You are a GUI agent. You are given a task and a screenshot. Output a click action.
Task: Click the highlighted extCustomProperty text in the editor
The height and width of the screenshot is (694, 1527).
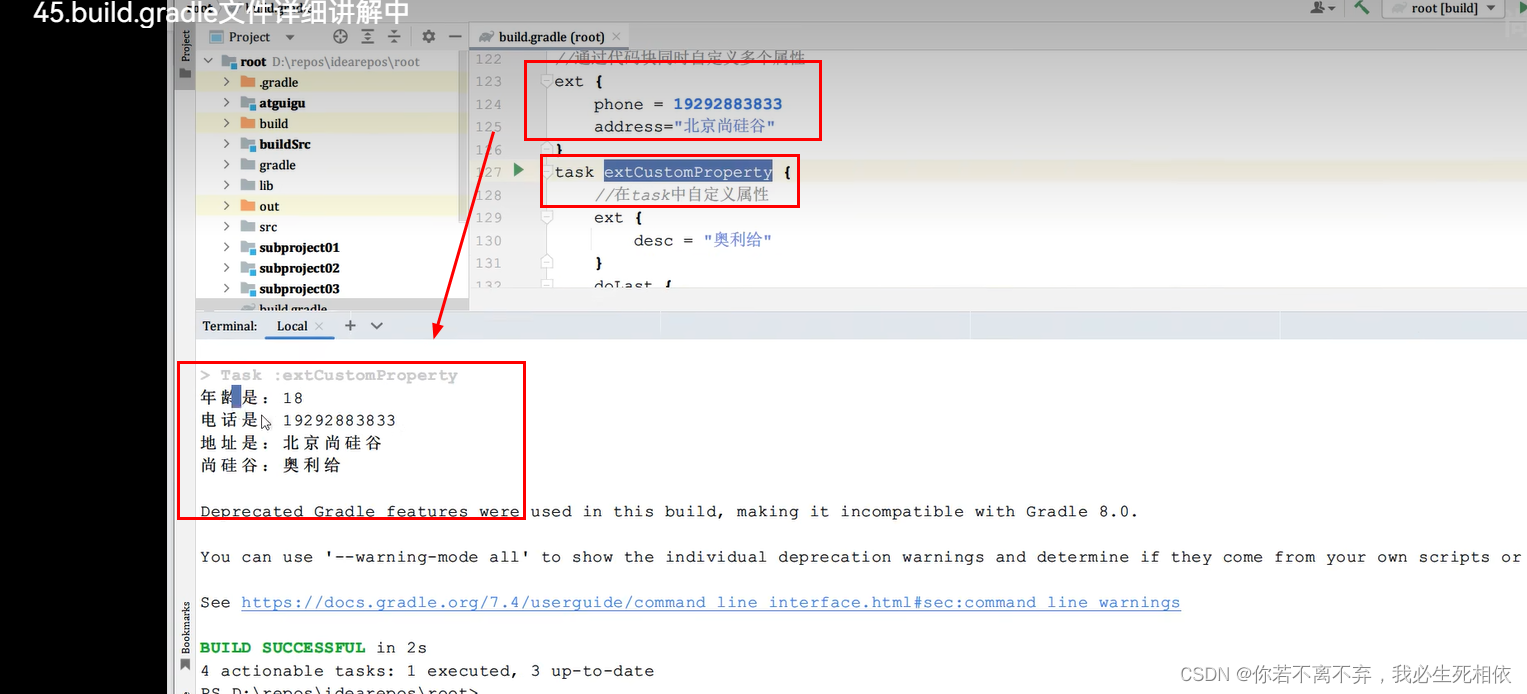click(688, 172)
